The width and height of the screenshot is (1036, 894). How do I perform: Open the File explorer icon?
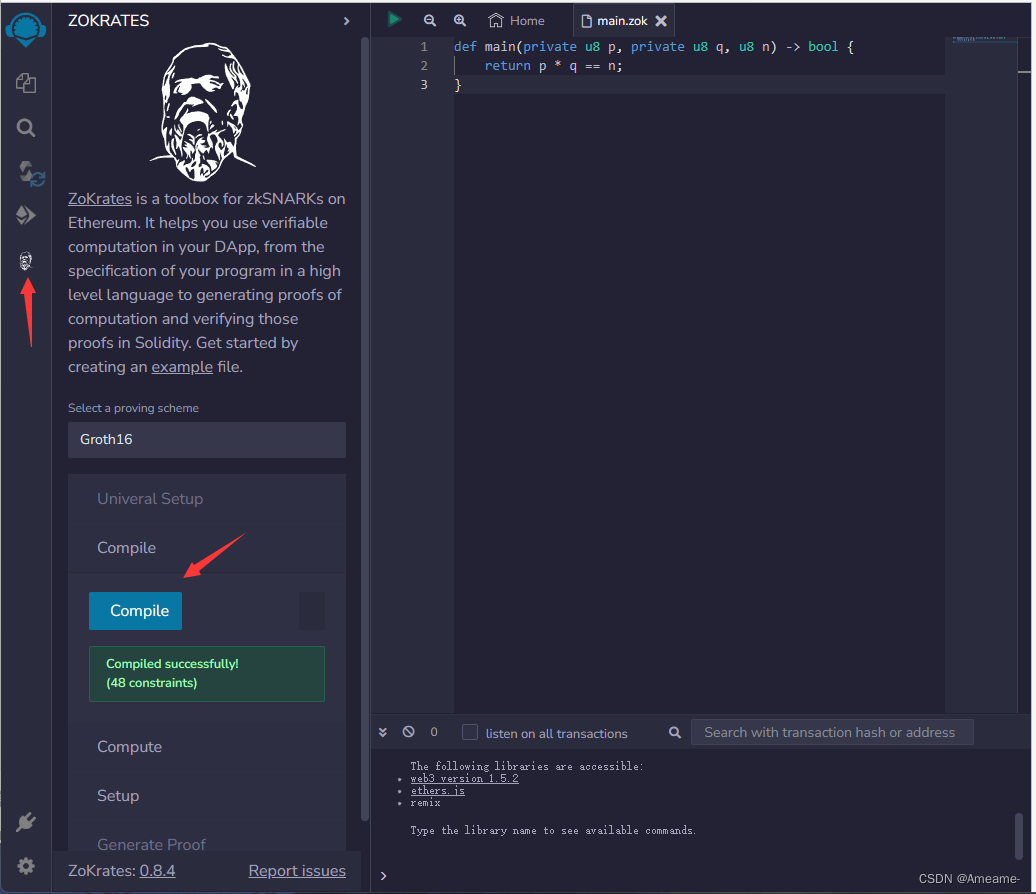[x=26, y=83]
